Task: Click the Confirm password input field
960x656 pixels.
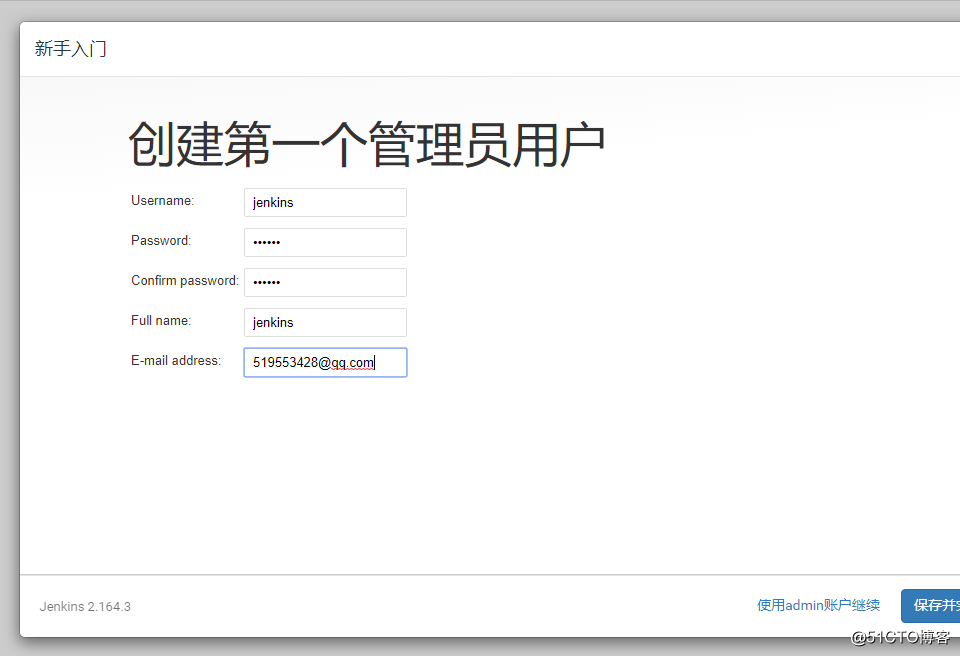Action: (x=324, y=282)
